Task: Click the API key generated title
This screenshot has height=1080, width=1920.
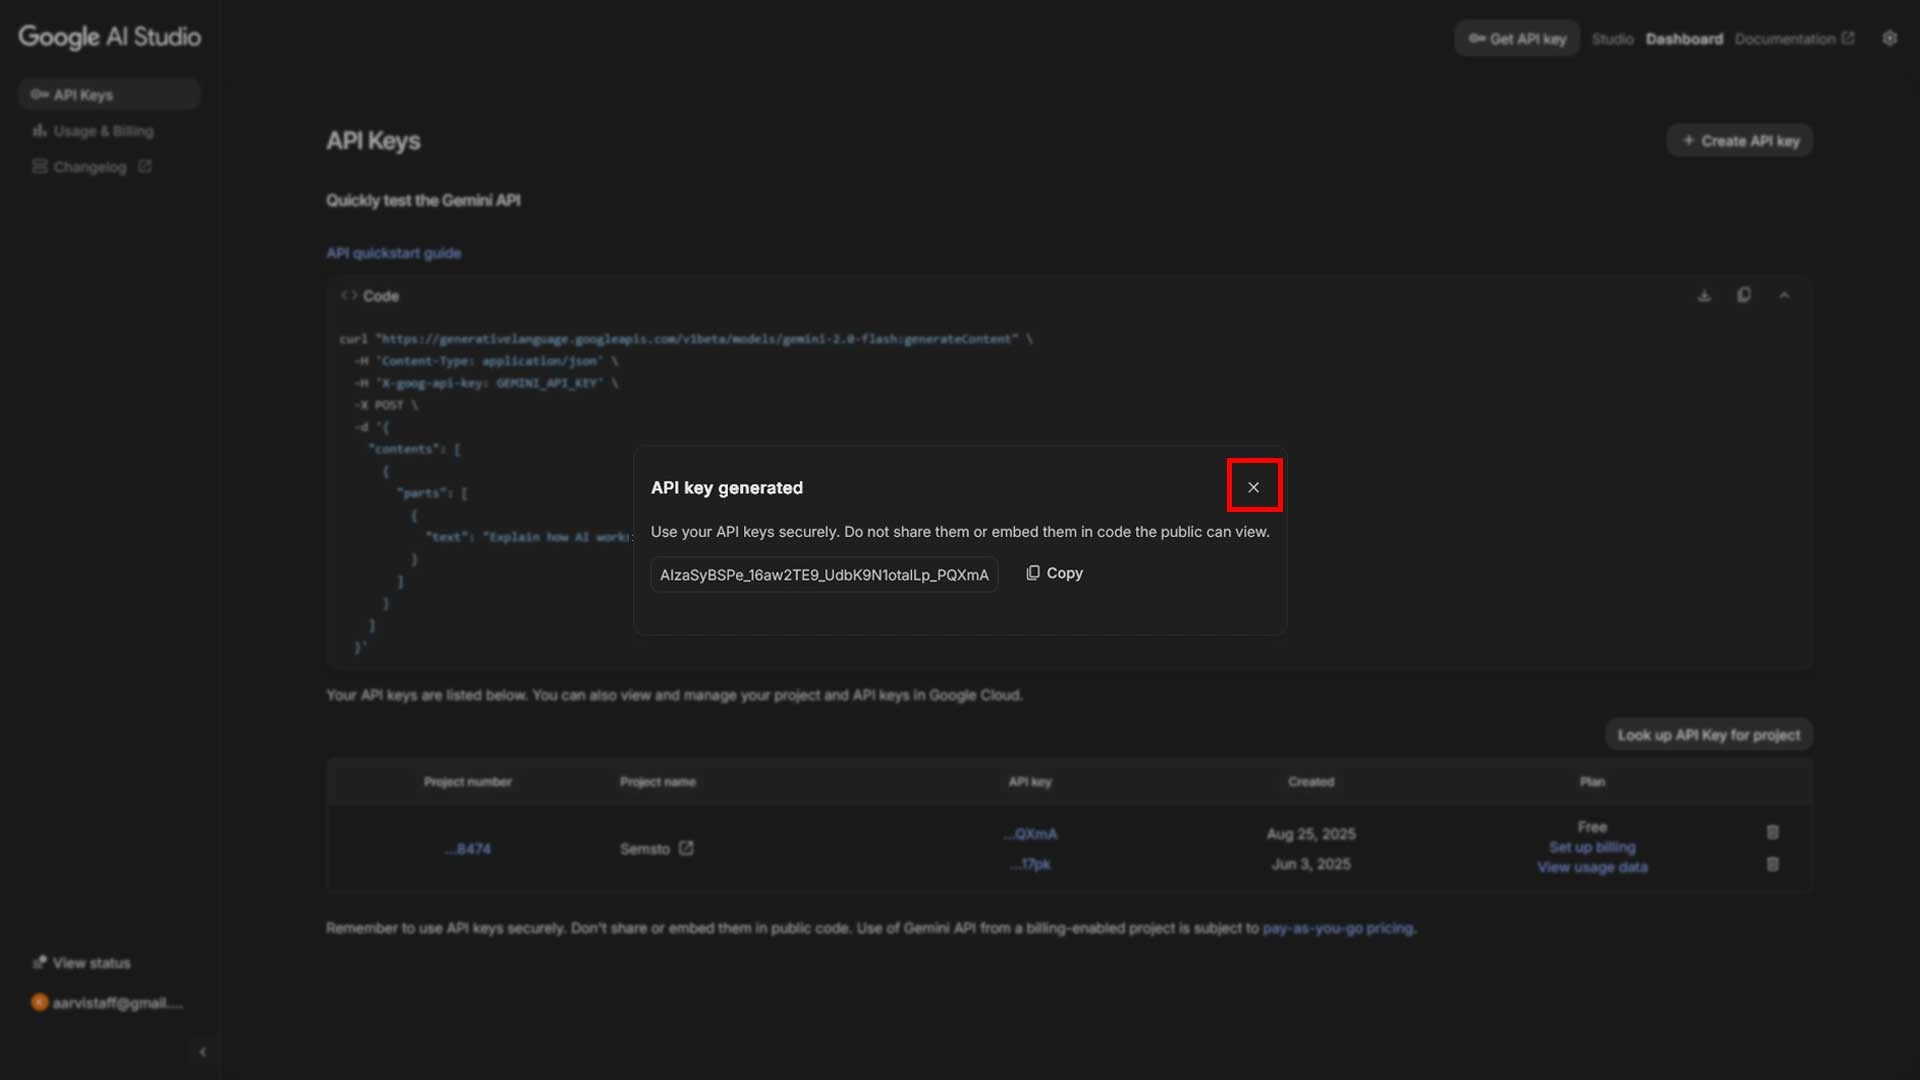Action: [727, 488]
